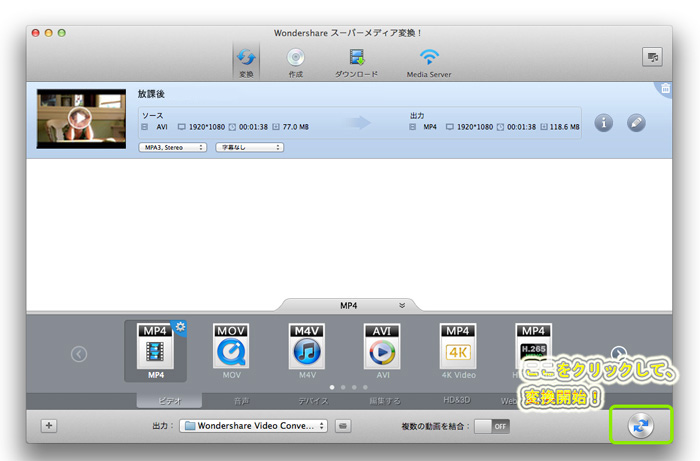Open MP4 preset settings gear

click(181, 327)
